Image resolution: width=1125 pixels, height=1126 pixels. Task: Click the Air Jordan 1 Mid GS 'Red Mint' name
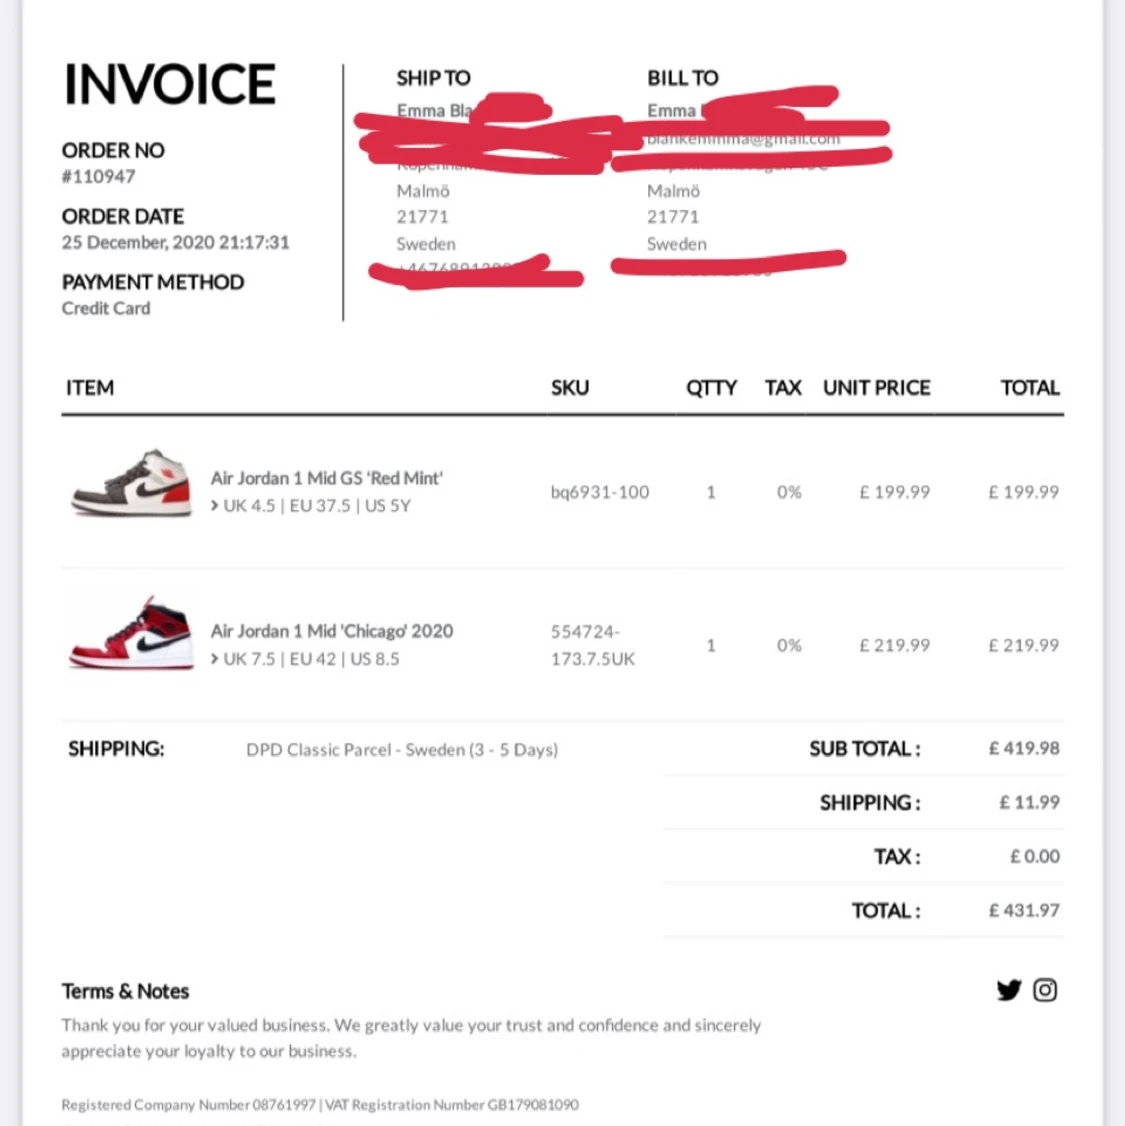pos(326,478)
